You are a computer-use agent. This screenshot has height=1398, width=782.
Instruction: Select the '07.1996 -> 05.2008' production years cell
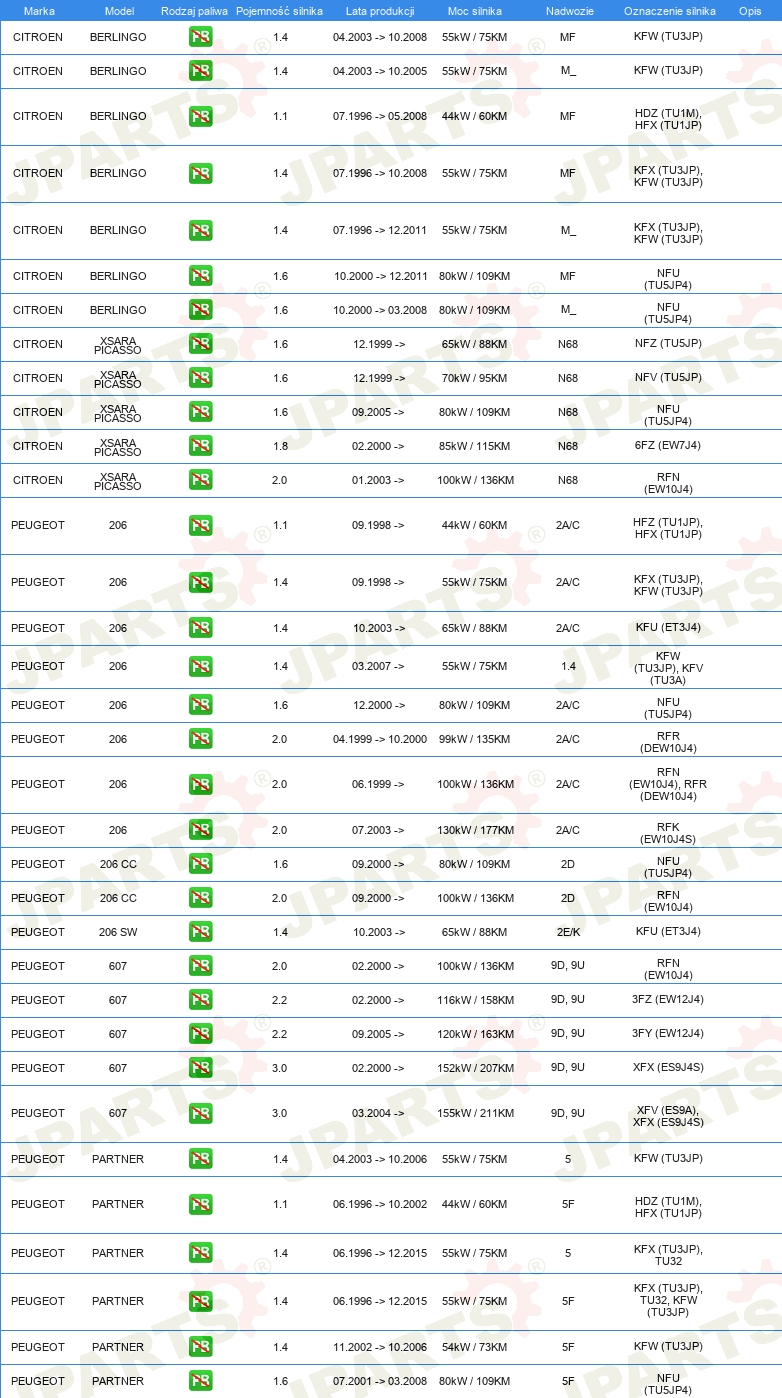380,116
